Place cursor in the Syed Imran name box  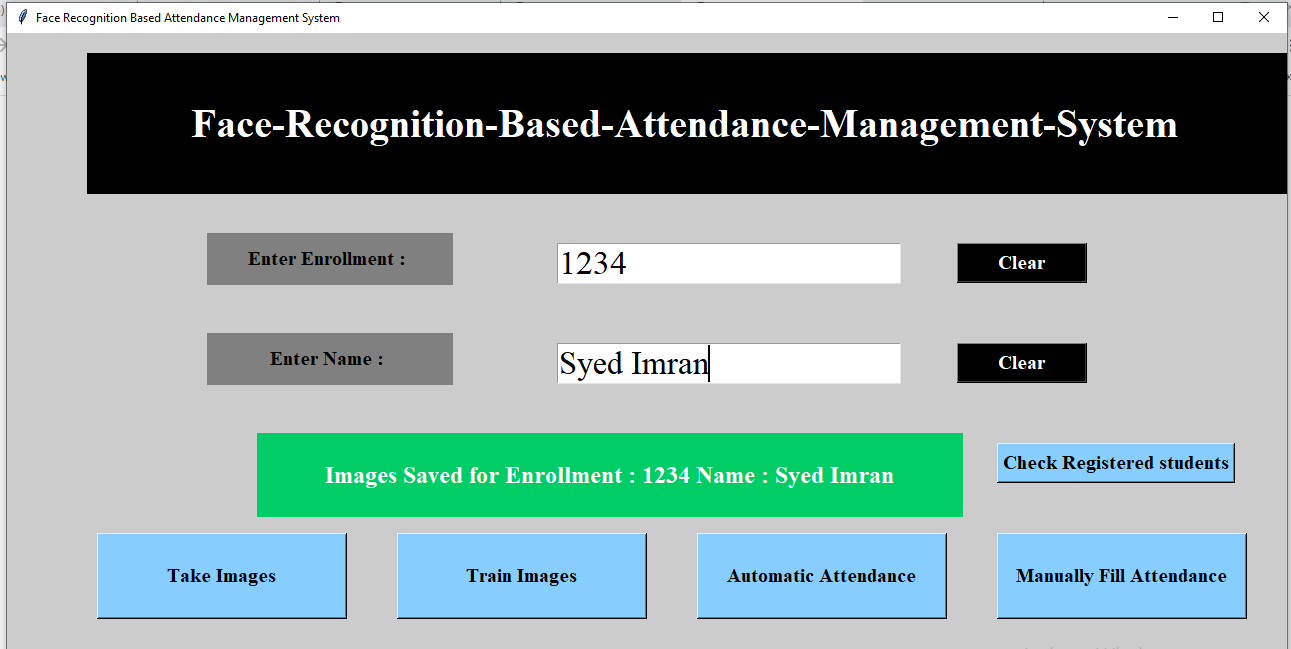[728, 363]
